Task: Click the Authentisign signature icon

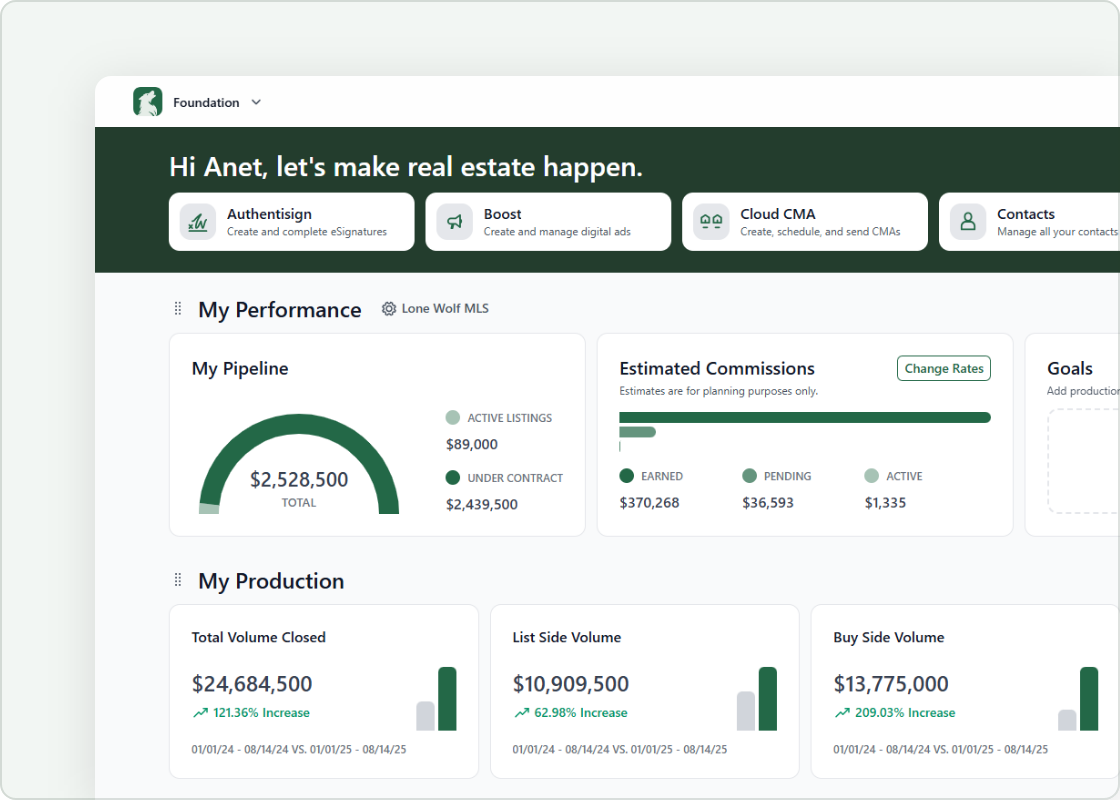Action: pyautogui.click(x=198, y=222)
